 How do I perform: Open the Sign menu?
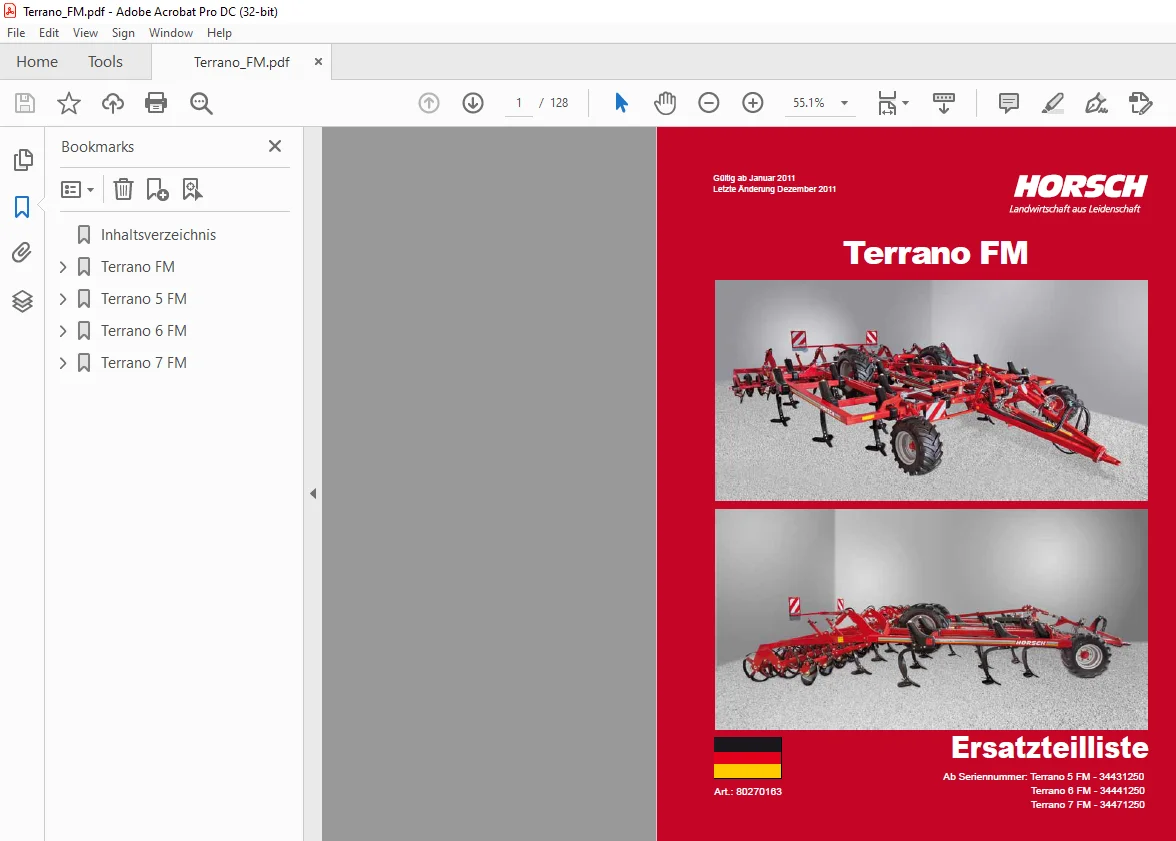click(x=123, y=33)
